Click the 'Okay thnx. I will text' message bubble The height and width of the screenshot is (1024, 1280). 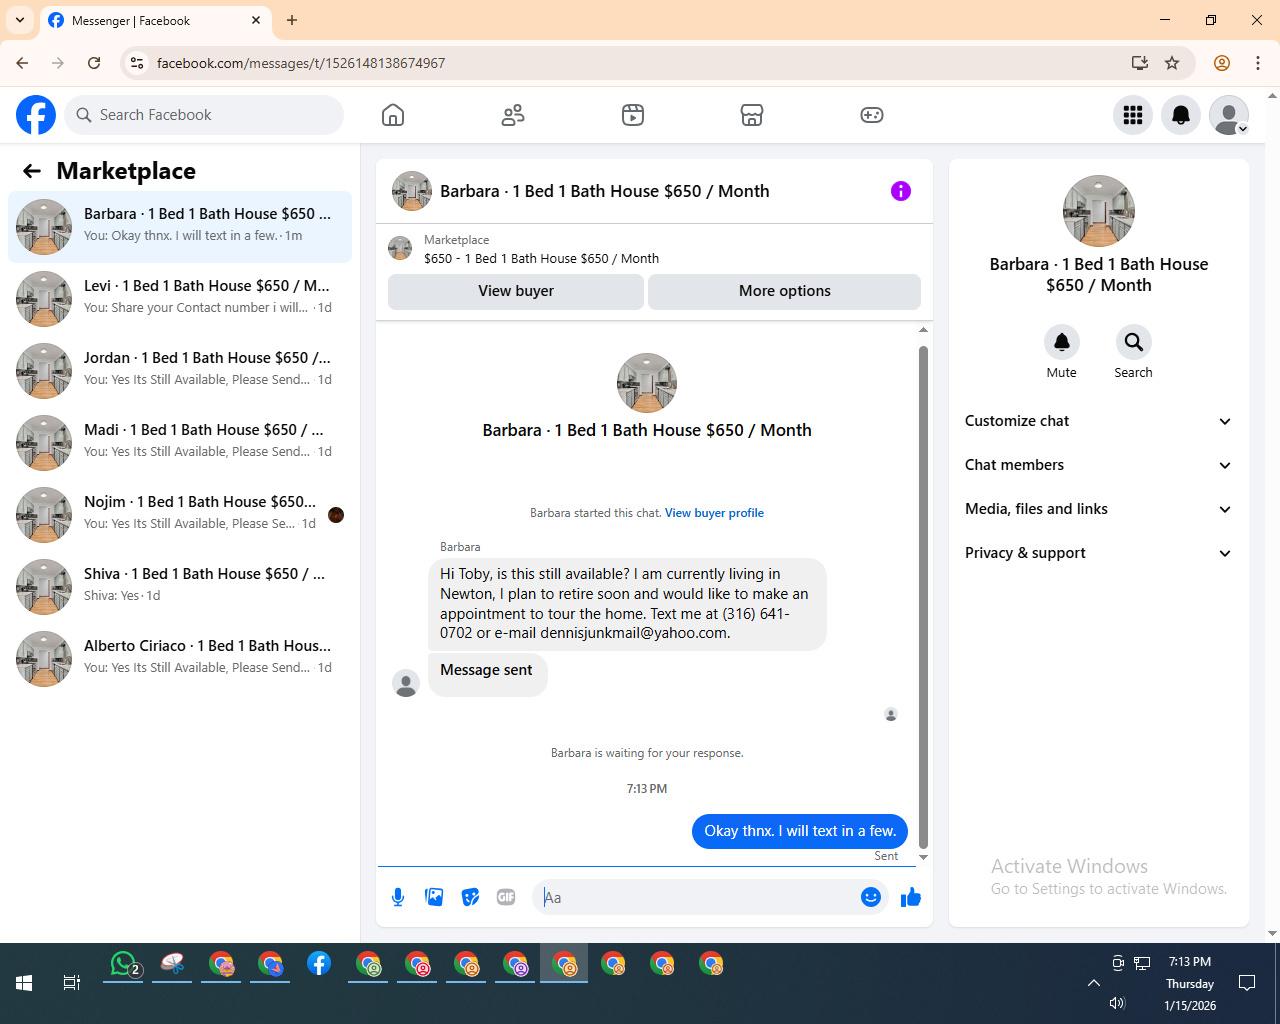click(800, 831)
